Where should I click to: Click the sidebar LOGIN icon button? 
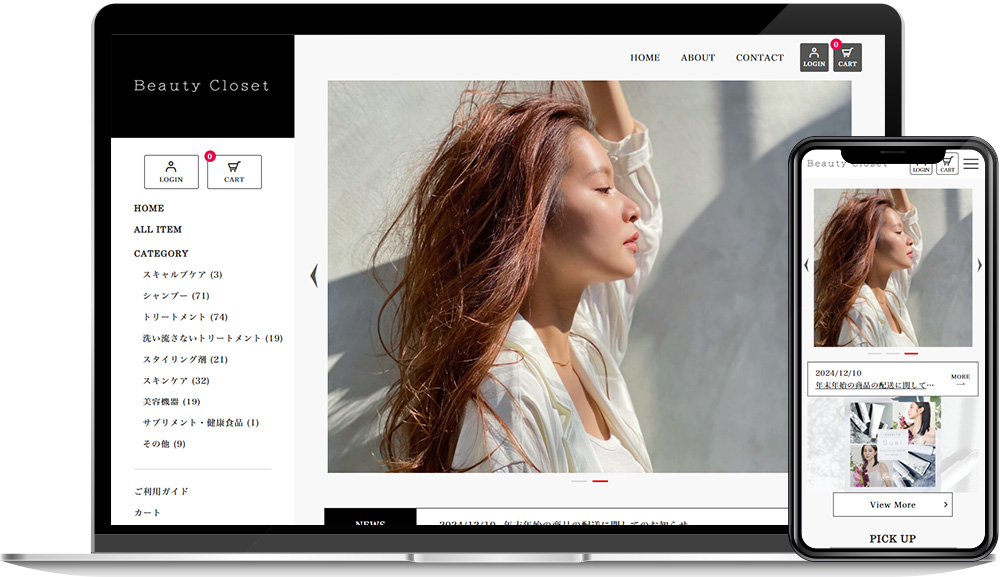pos(171,172)
